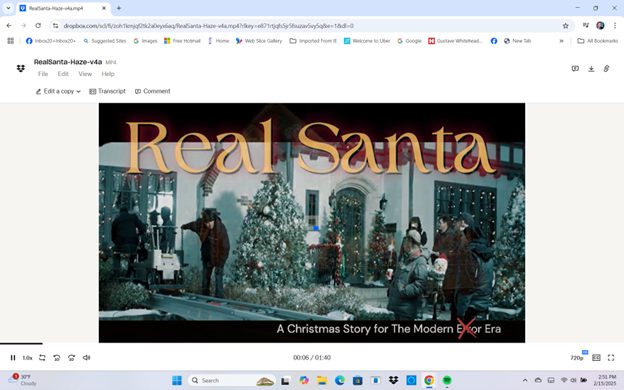Seek on the video progress bar
The image size is (624, 390).
pos(312,343)
